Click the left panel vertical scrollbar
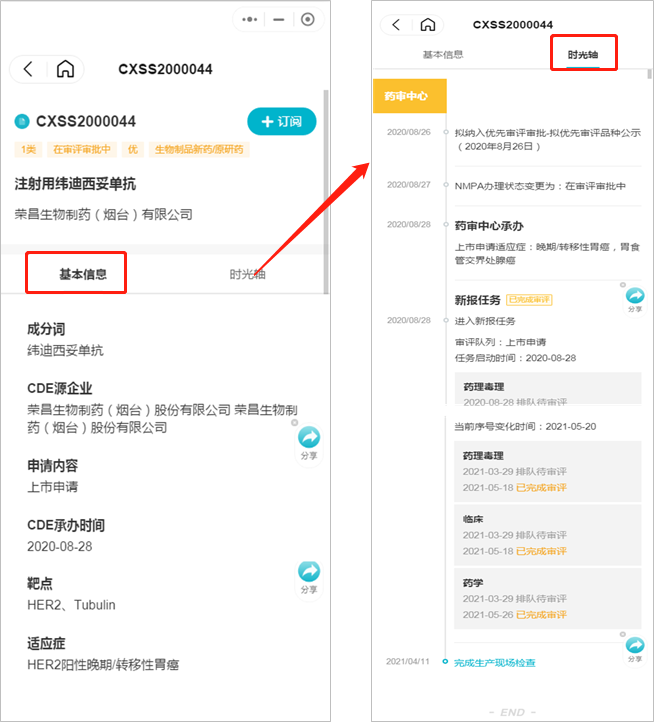This screenshot has width=654, height=722. click(x=326, y=191)
